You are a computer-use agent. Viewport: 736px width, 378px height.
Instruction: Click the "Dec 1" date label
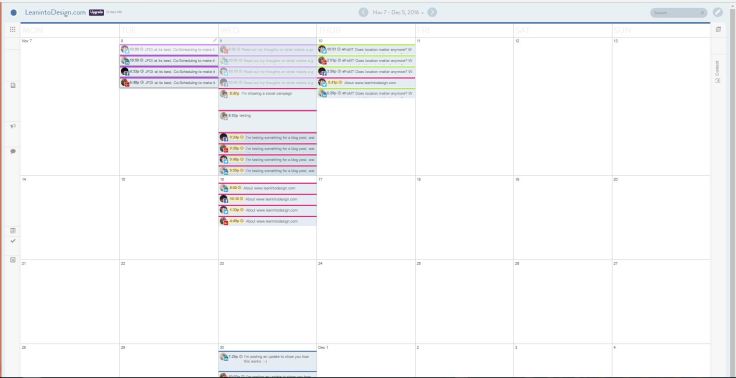pyautogui.click(x=323, y=348)
